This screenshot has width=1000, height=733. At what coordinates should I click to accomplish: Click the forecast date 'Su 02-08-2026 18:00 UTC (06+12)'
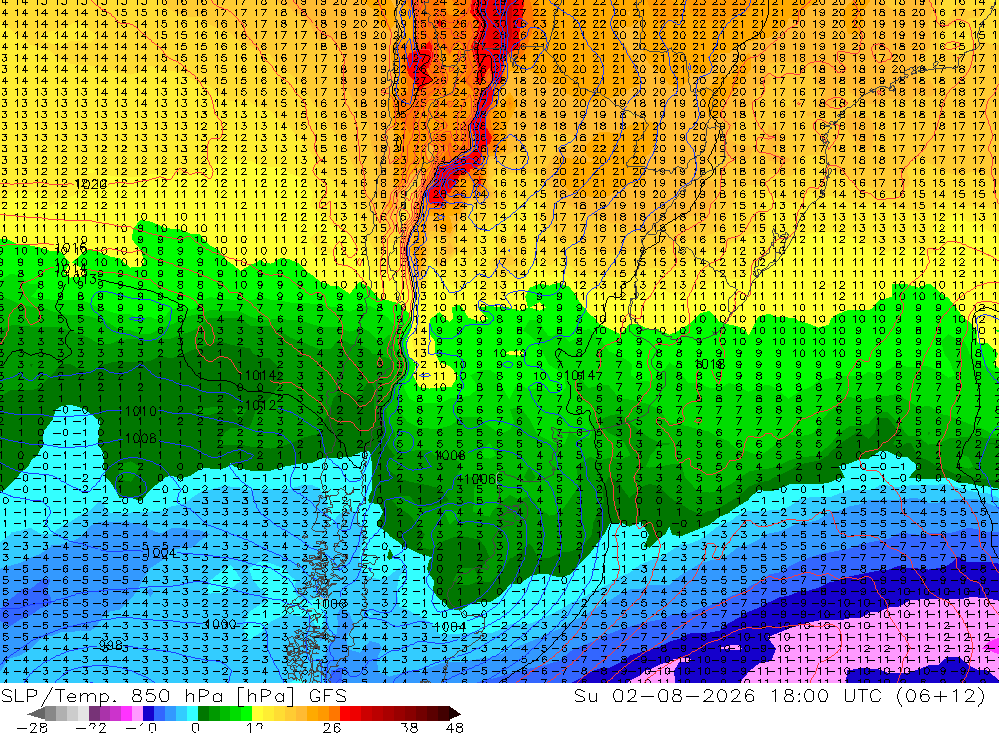point(780,695)
